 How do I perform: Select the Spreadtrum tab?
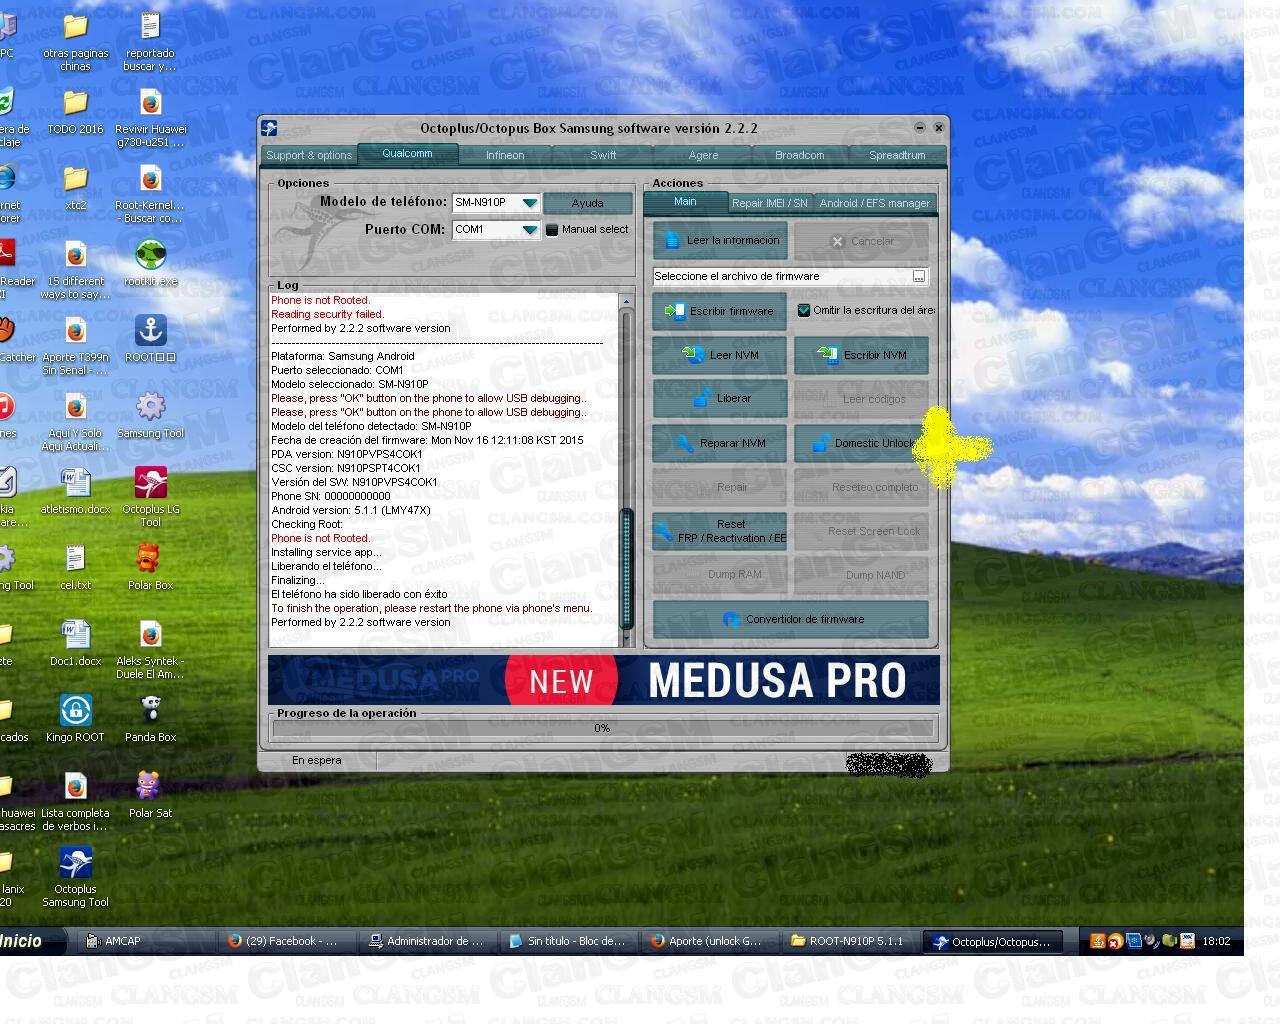[897, 155]
